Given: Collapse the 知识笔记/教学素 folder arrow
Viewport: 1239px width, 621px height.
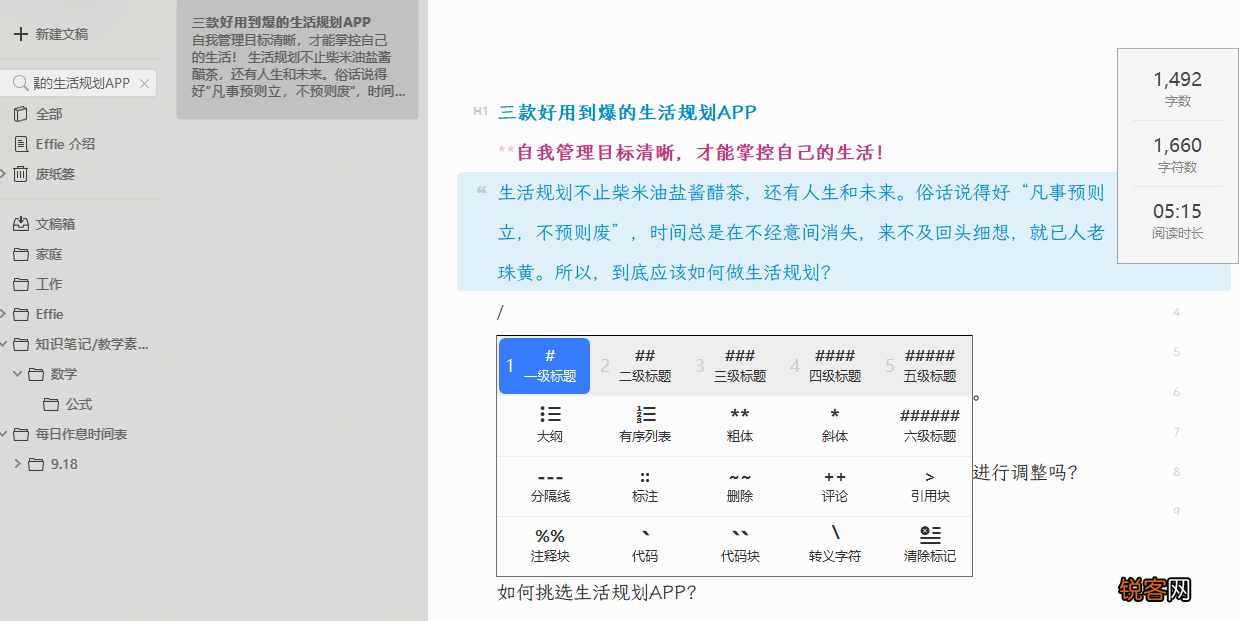Looking at the screenshot, I should click(4, 344).
